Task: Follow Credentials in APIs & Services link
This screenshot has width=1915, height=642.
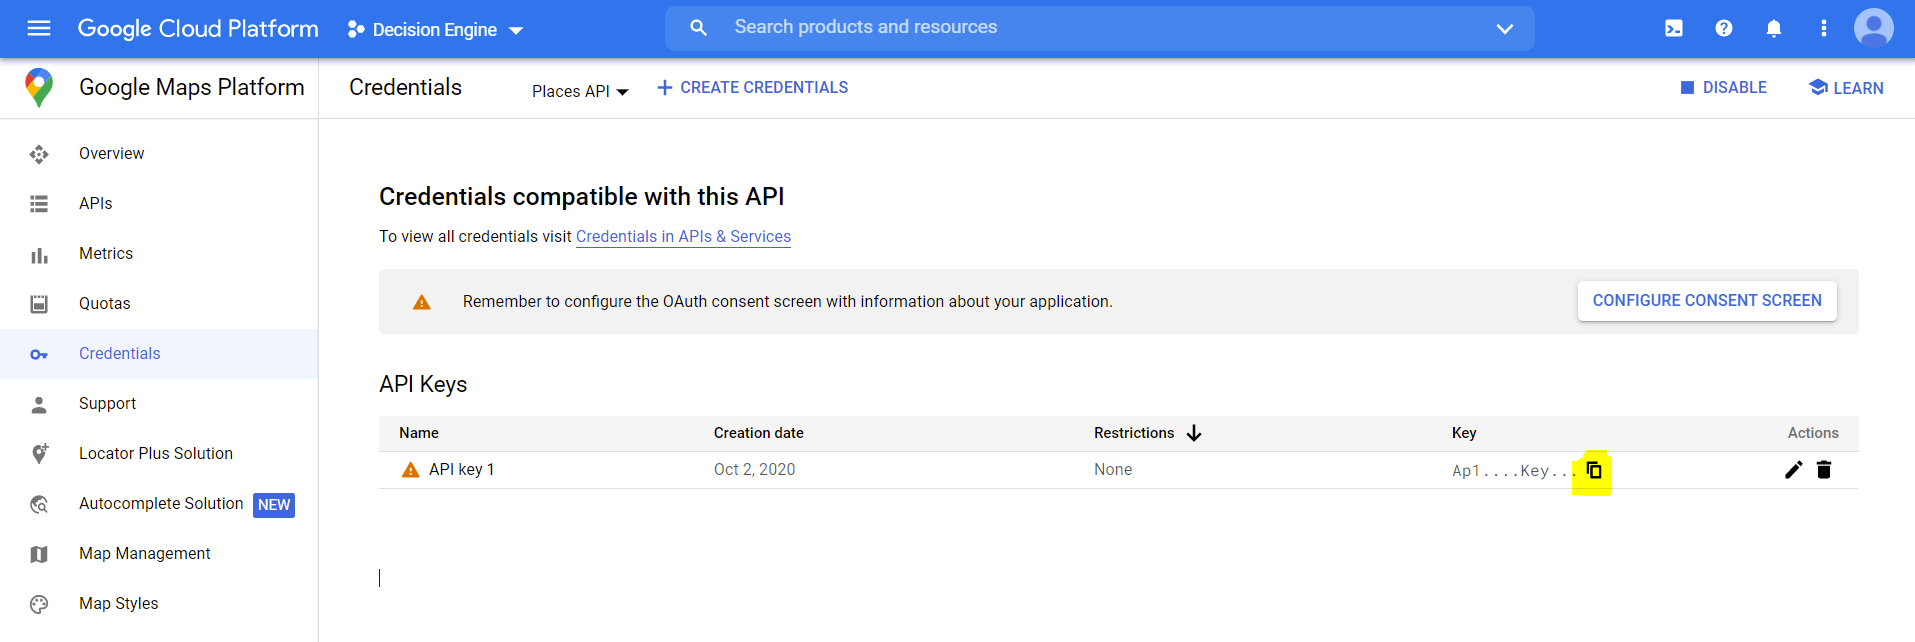Action: (683, 237)
